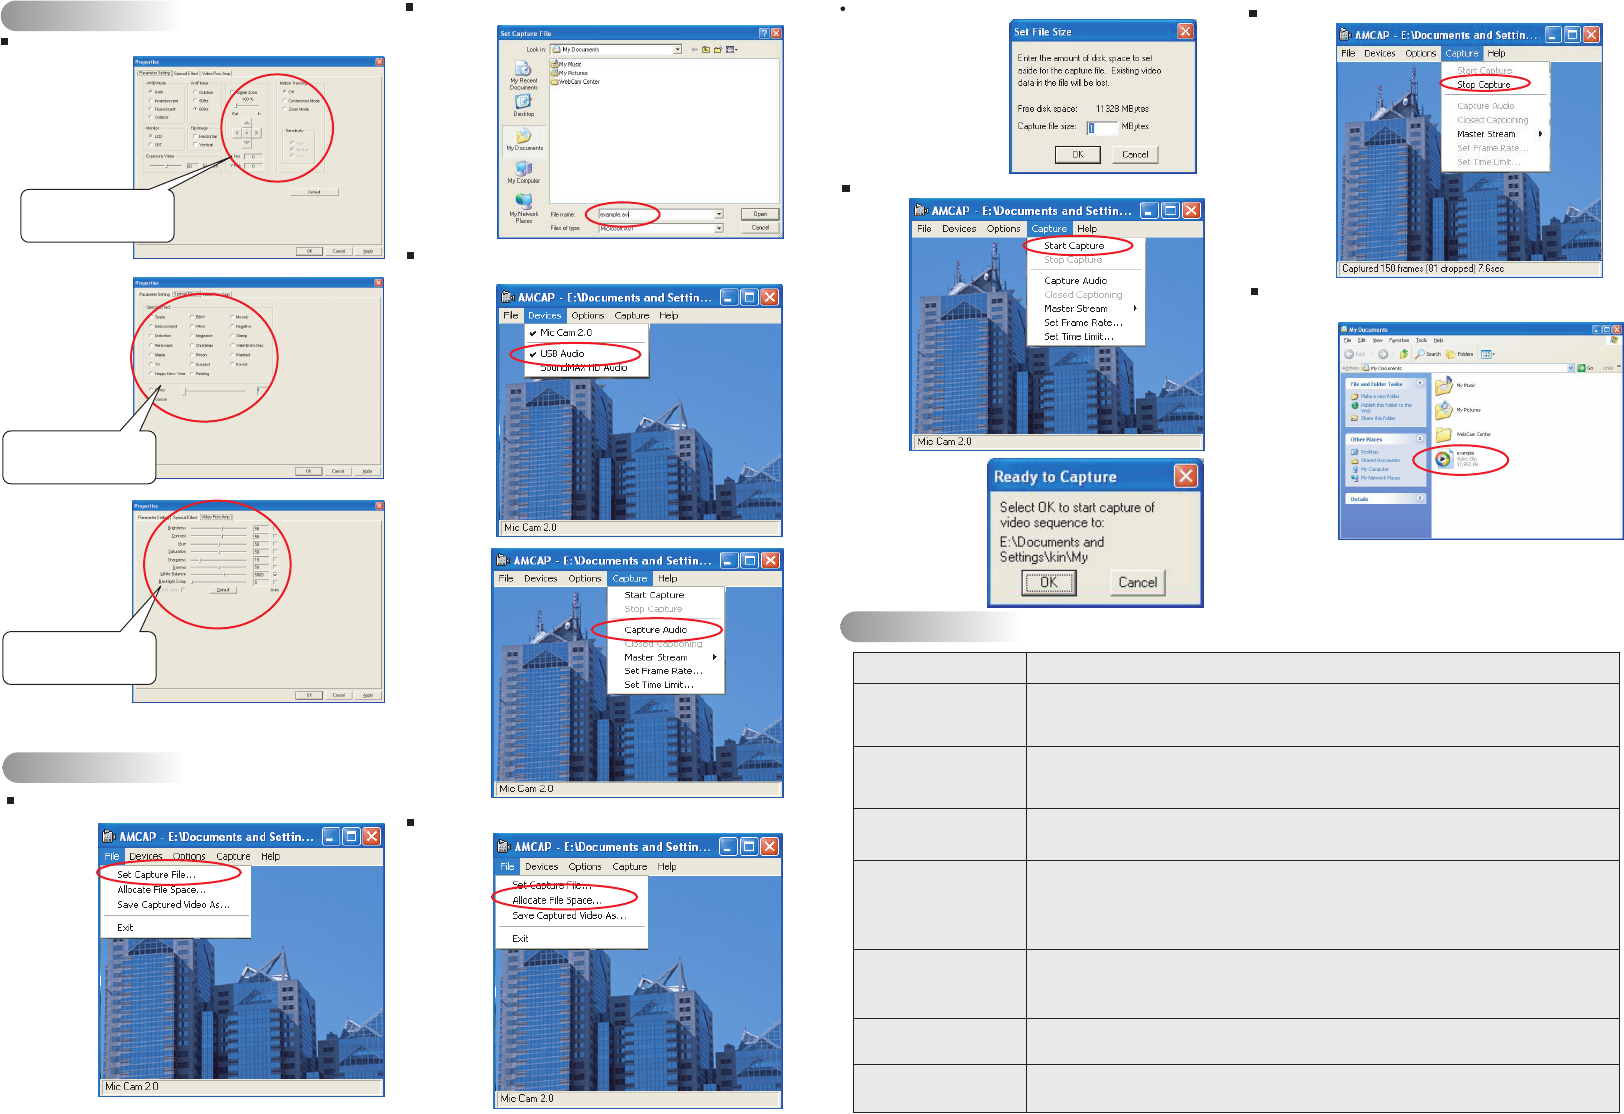Collapse the File and Folder Tasks panel
Viewport: 1624px width, 1114px height.
tap(1419, 383)
